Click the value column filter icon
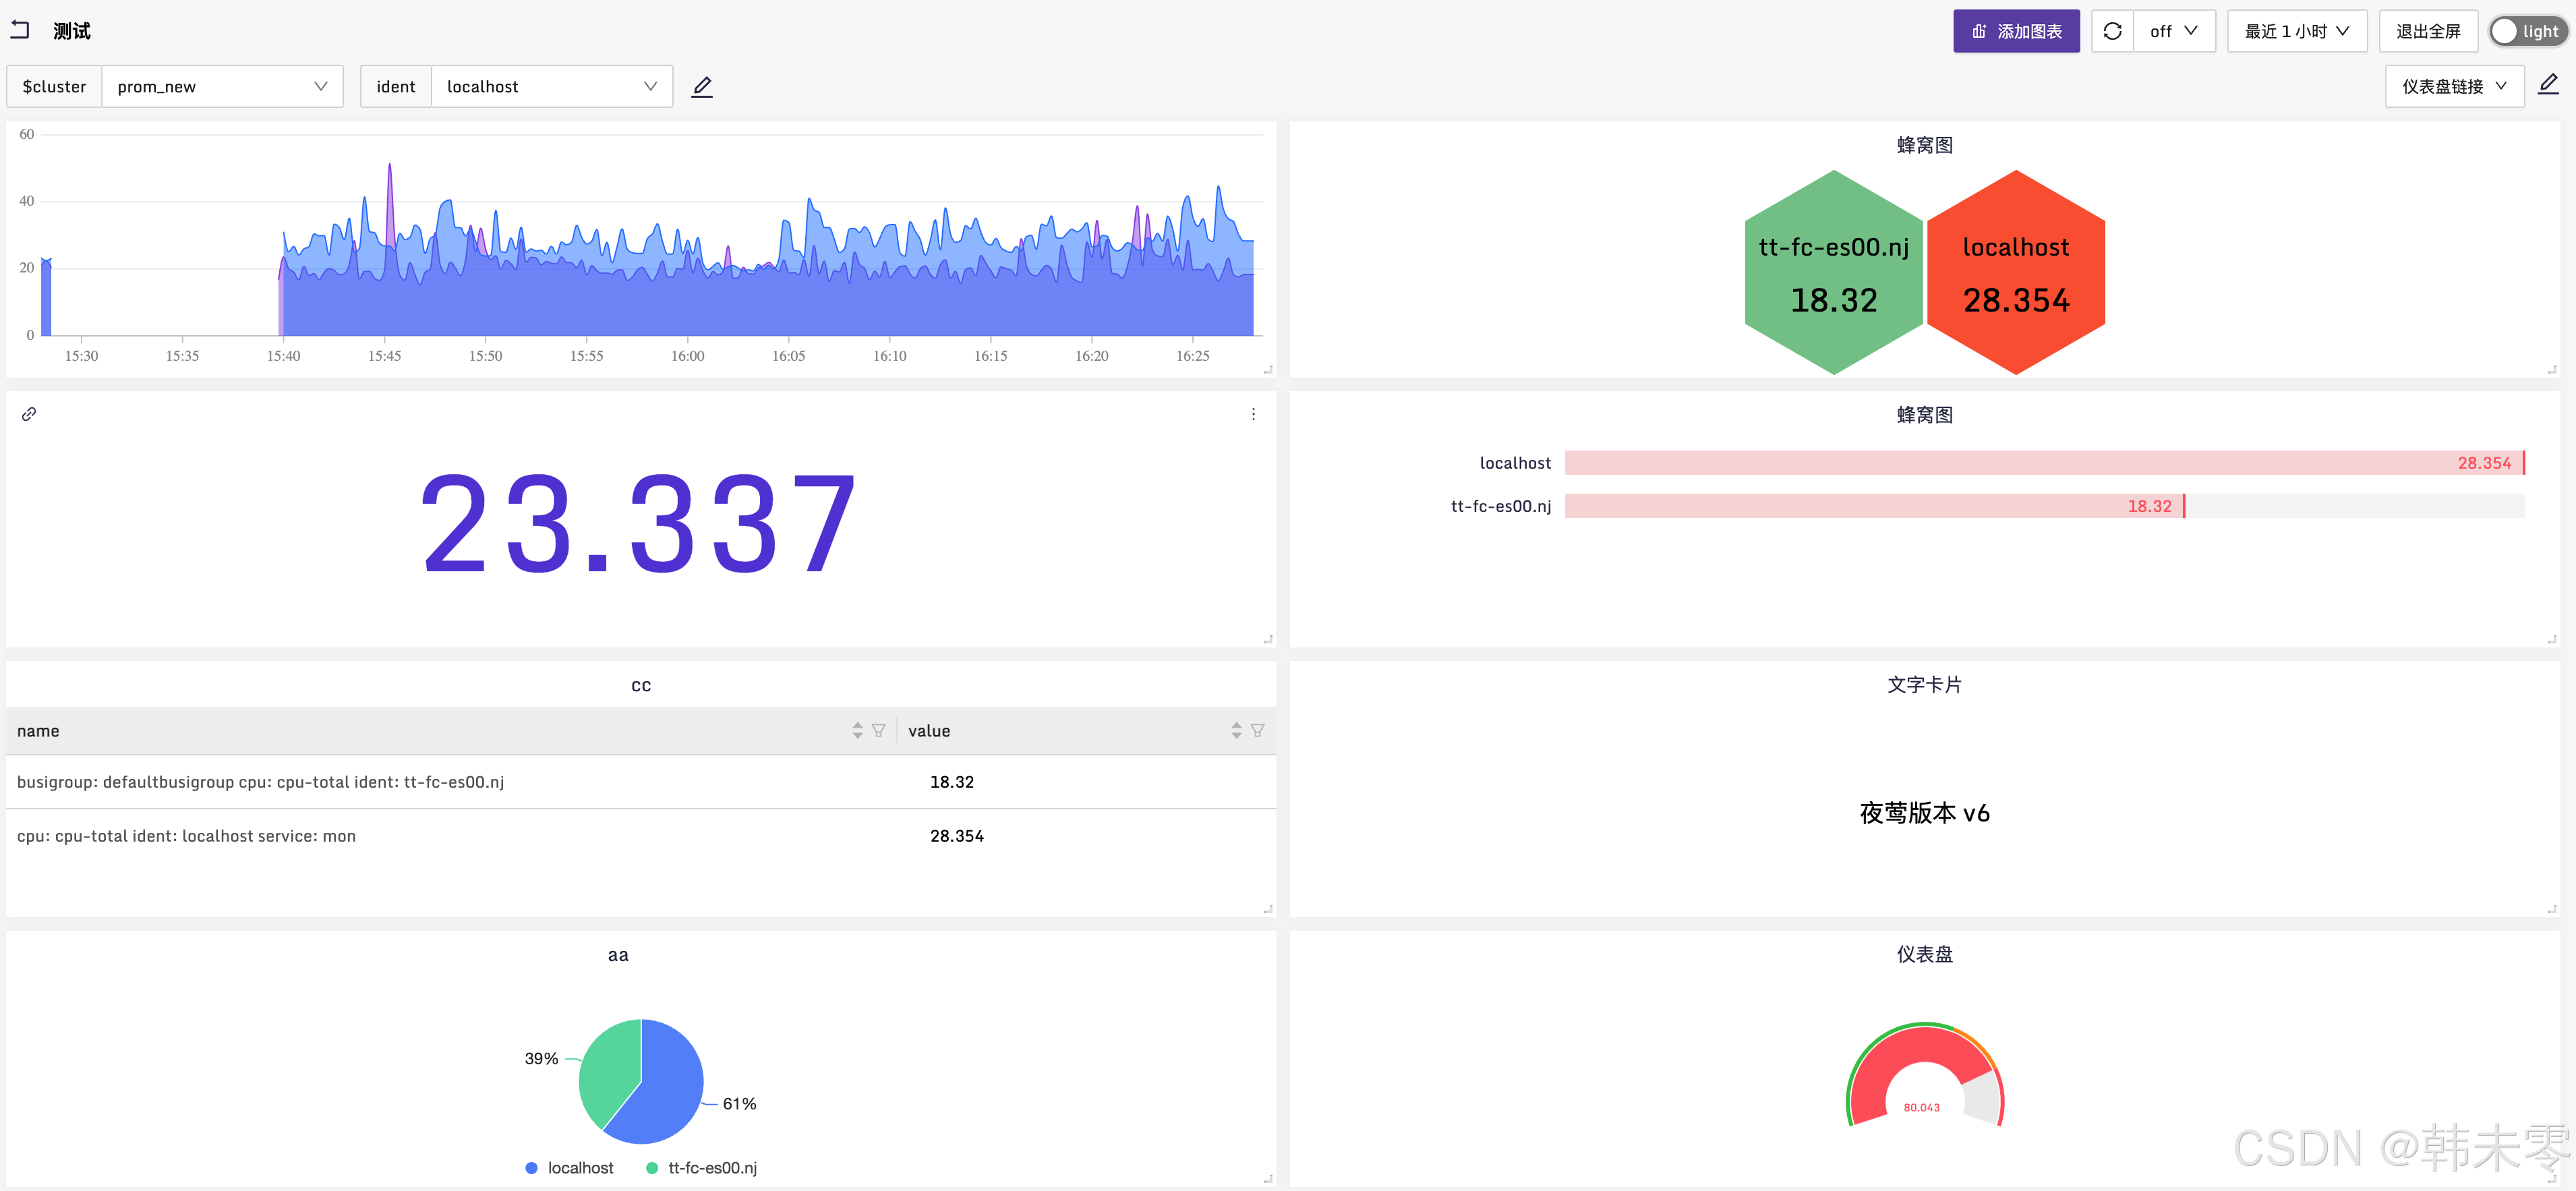2576x1191 pixels. [1257, 731]
